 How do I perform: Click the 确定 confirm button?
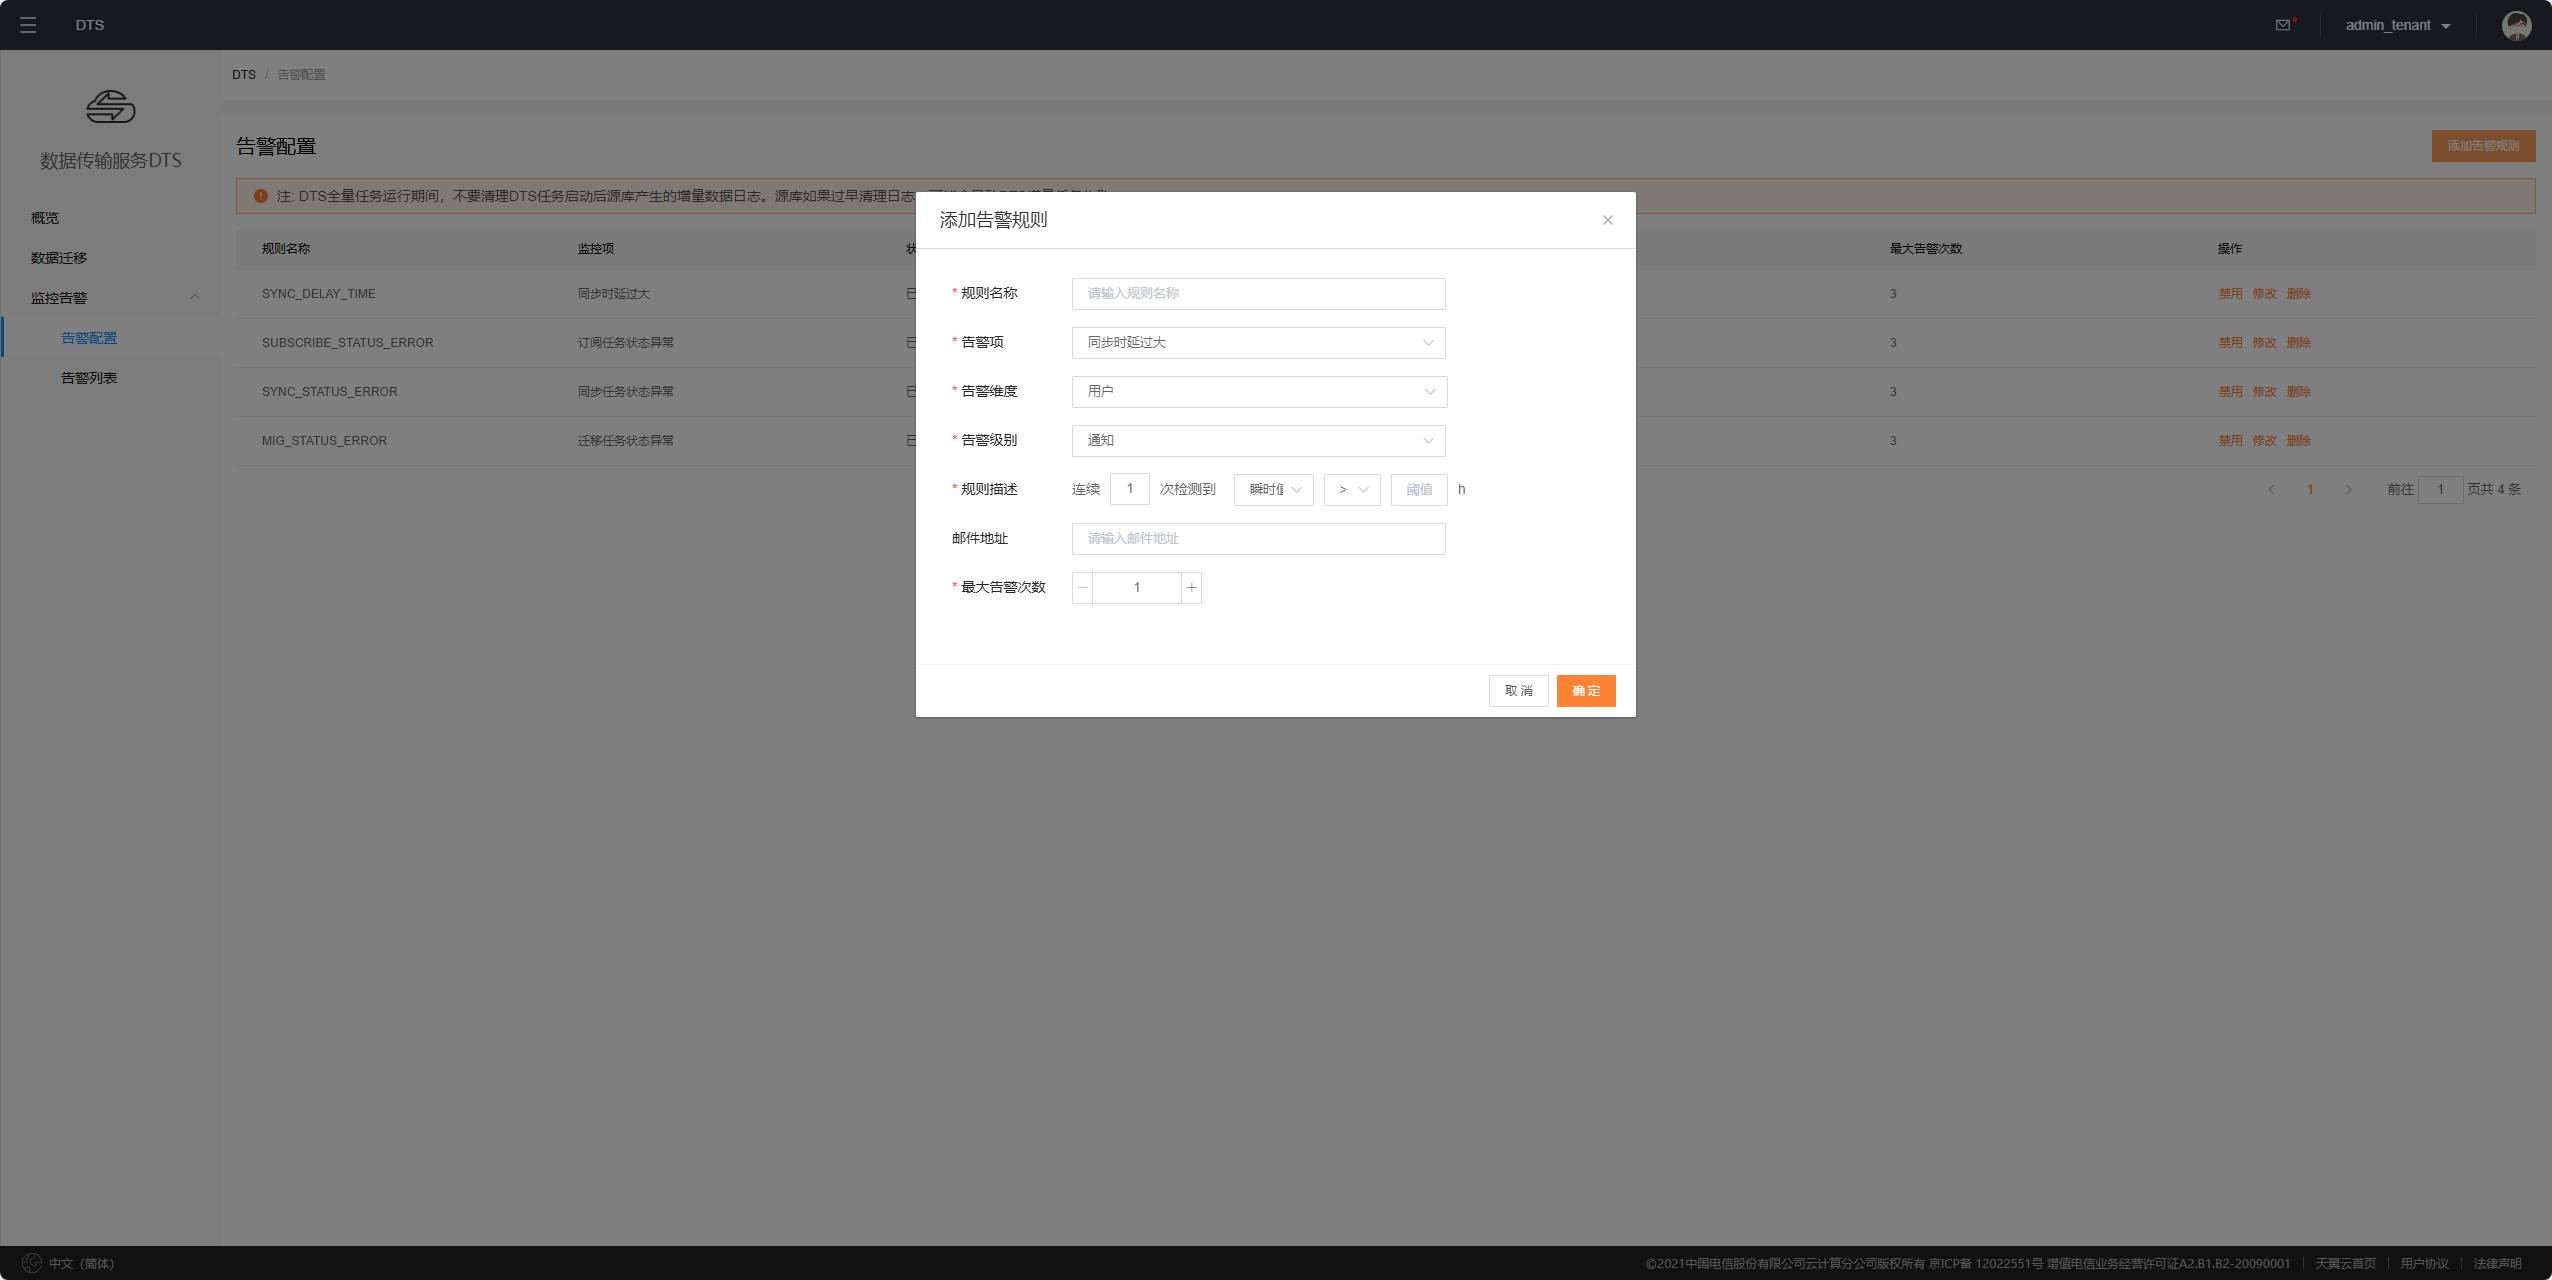click(x=1585, y=691)
